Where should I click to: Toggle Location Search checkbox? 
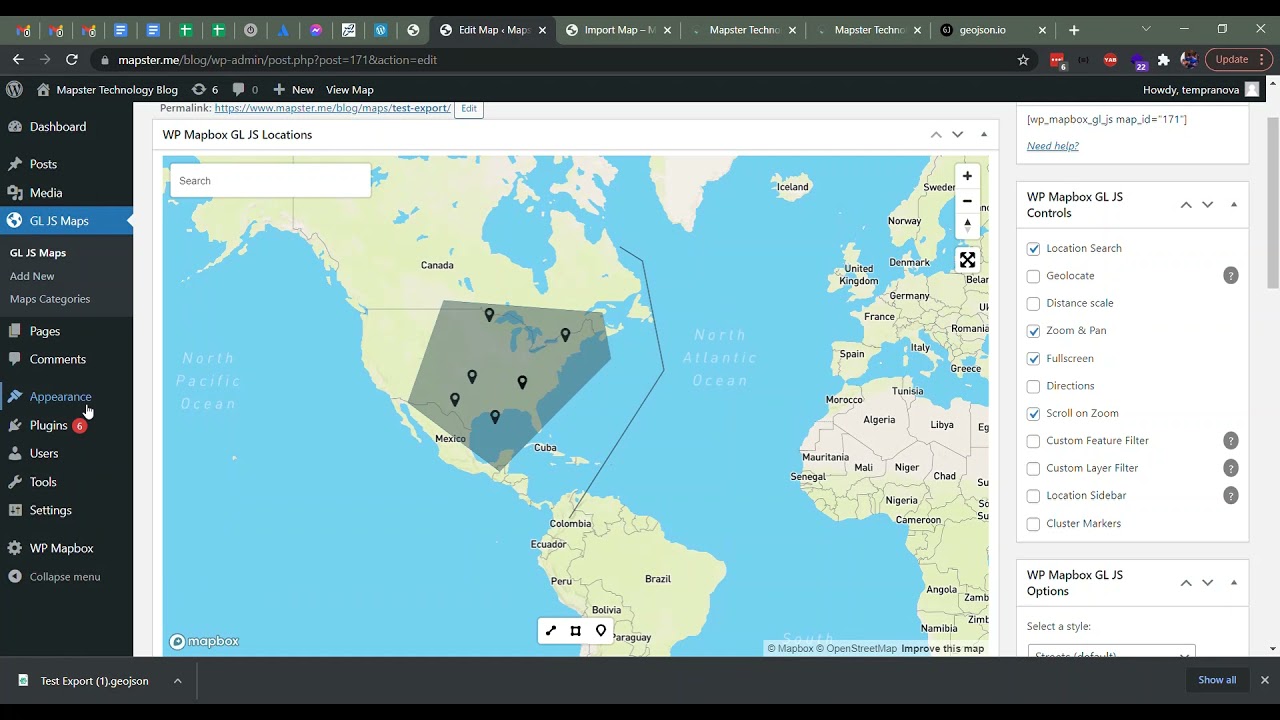(1033, 249)
